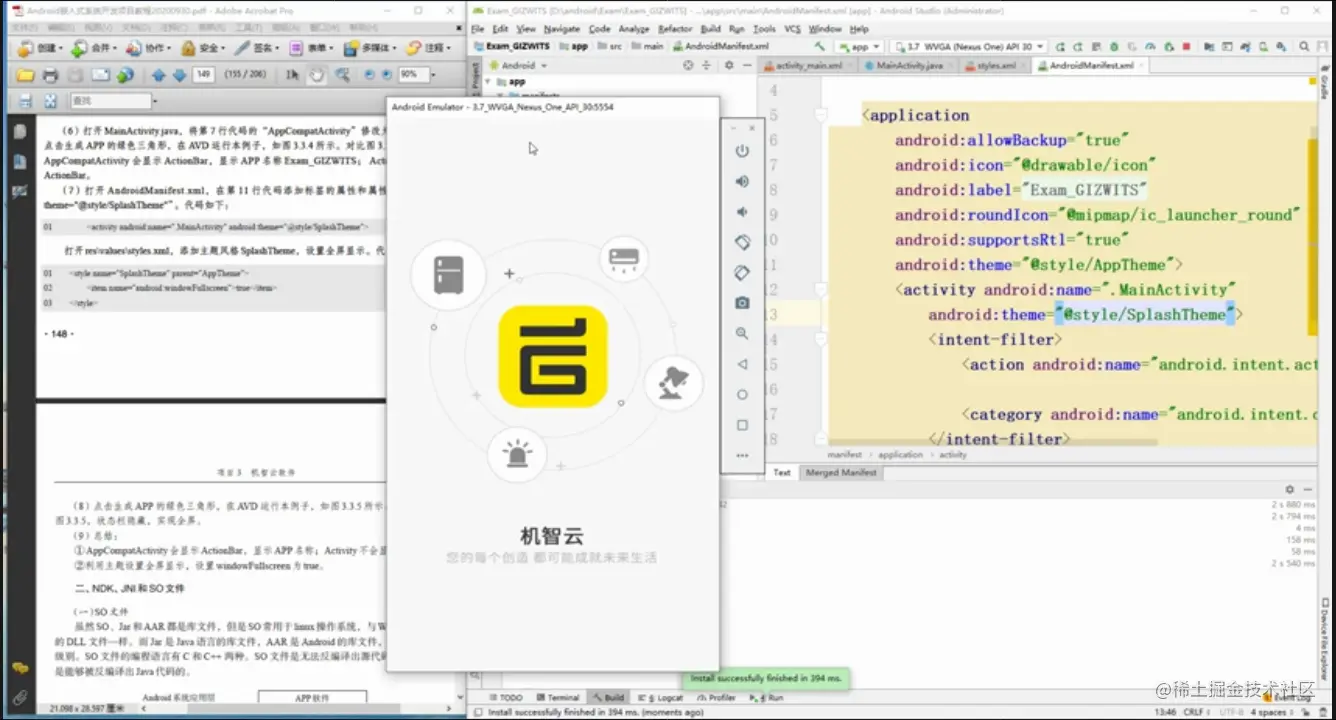Viewport: 1336px width, 720px height.
Task: Open the Android project view dropdown
Action: pos(518,65)
